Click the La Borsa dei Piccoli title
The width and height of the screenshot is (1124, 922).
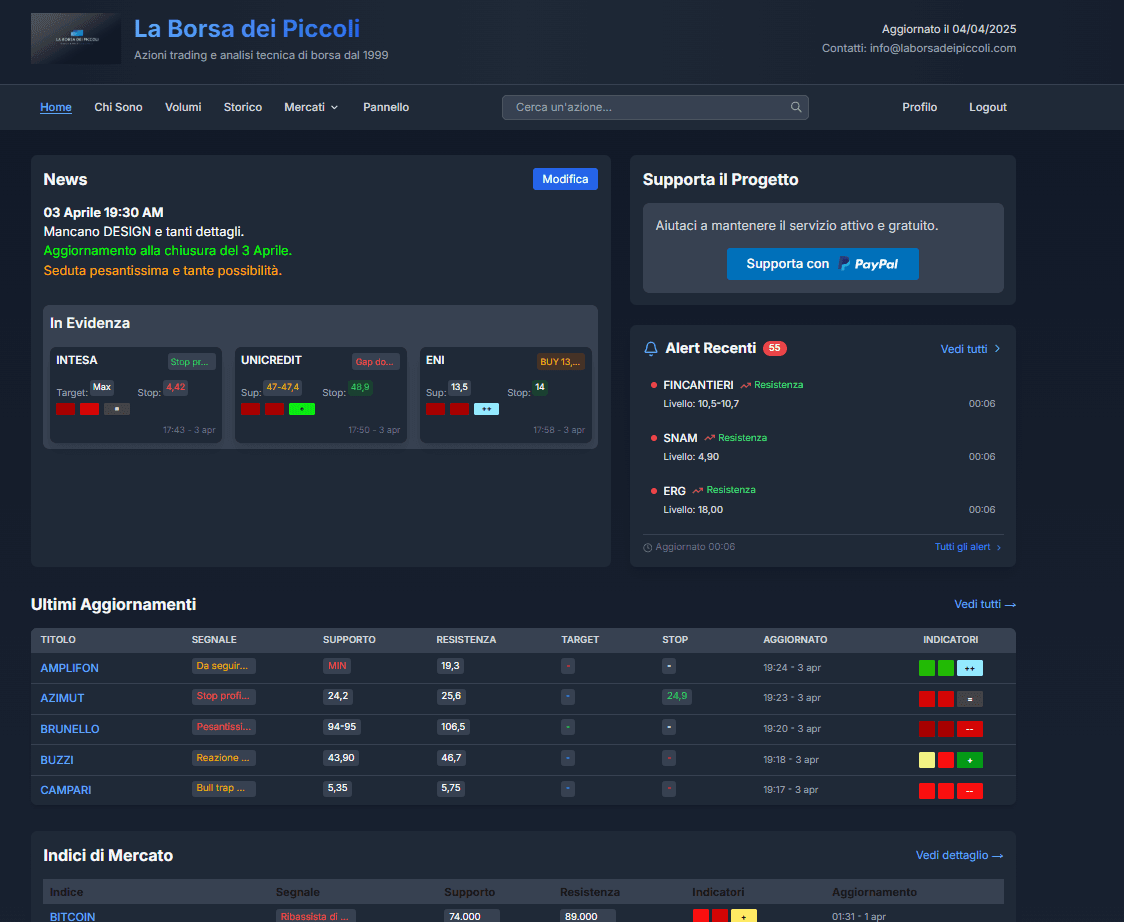[247, 29]
